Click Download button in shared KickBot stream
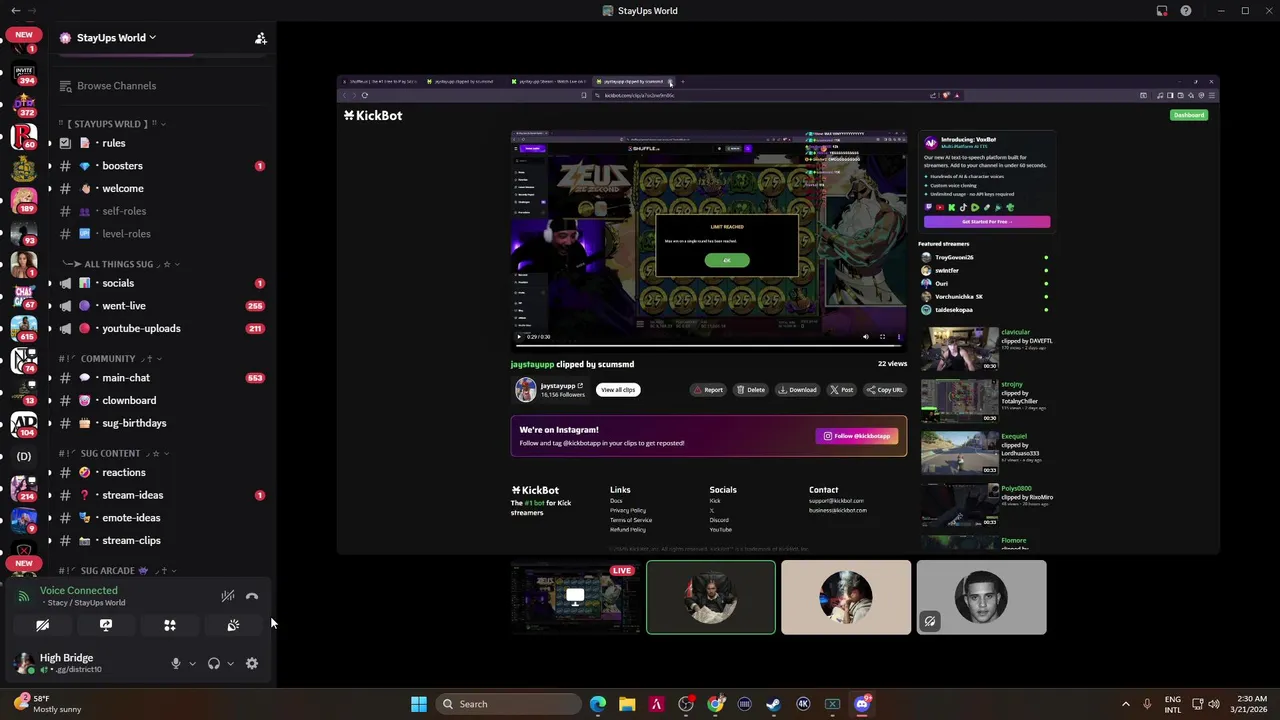 797,390
